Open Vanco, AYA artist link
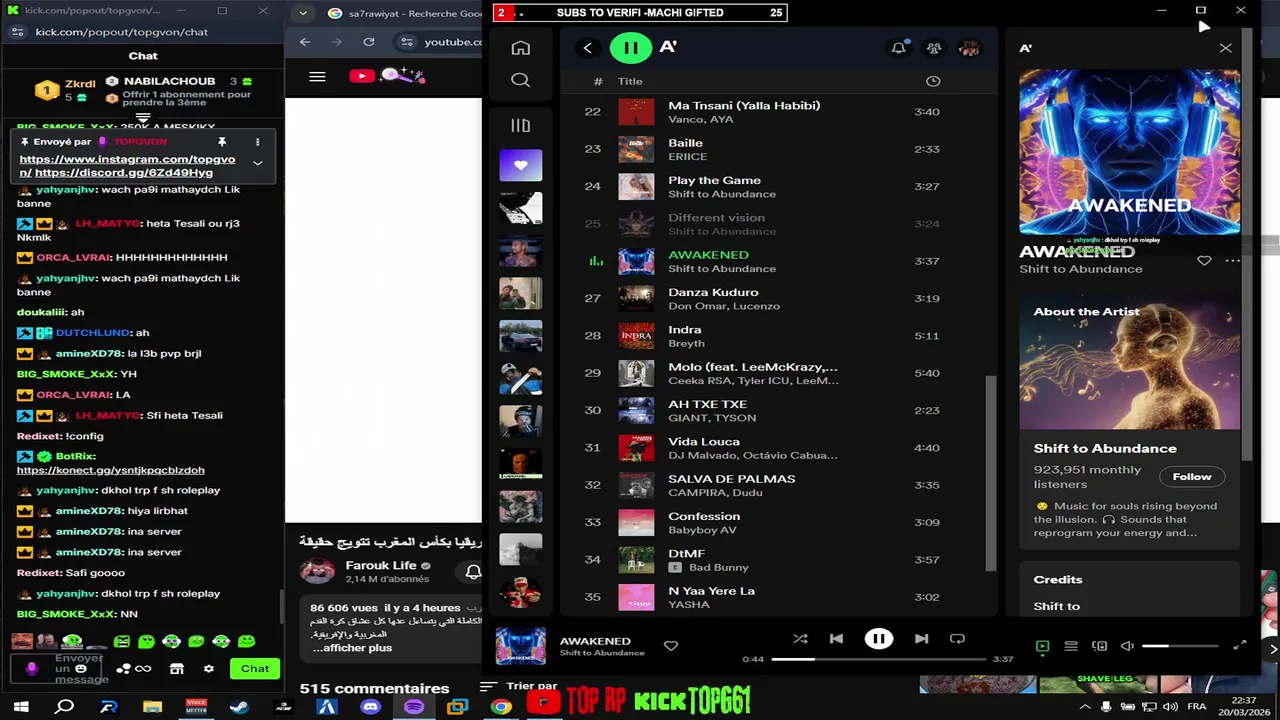Screen dimensions: 1280x720 pyautogui.click(x=700, y=120)
